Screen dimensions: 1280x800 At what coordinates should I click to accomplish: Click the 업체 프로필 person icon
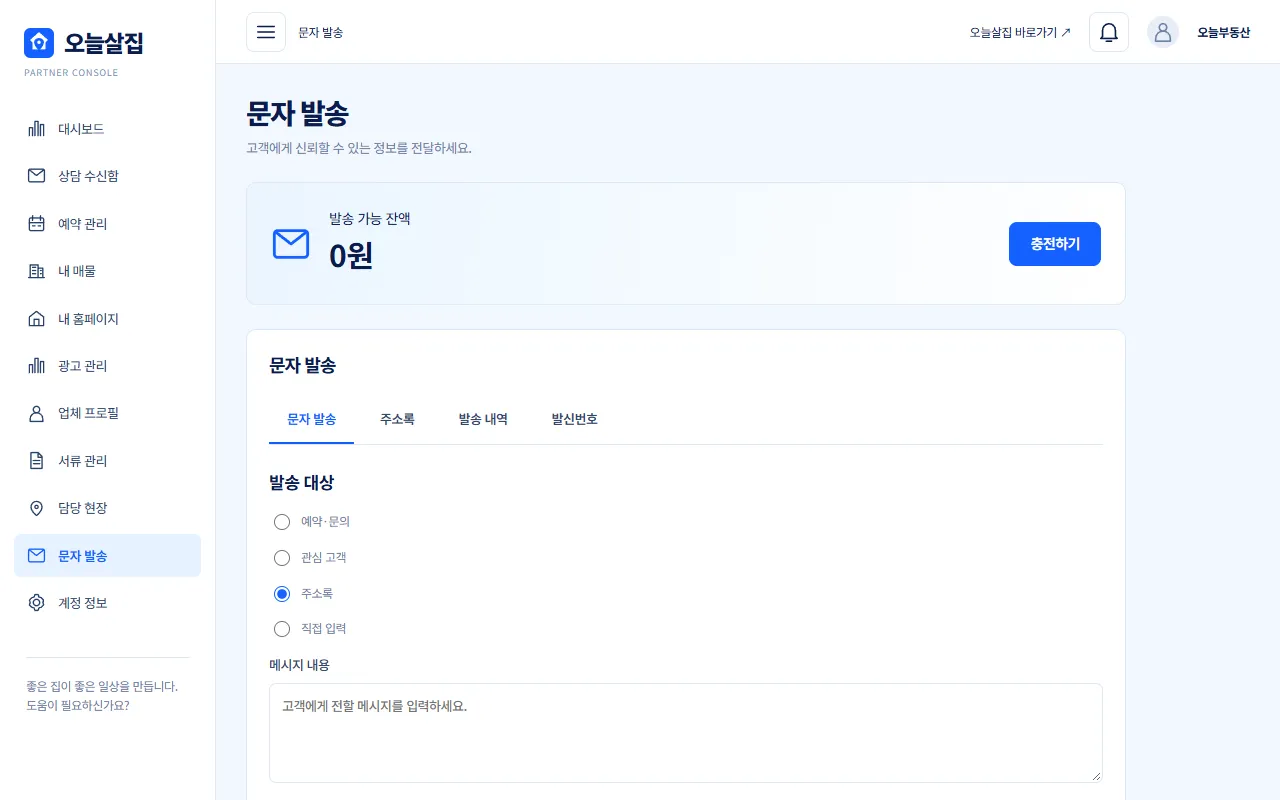click(x=37, y=413)
